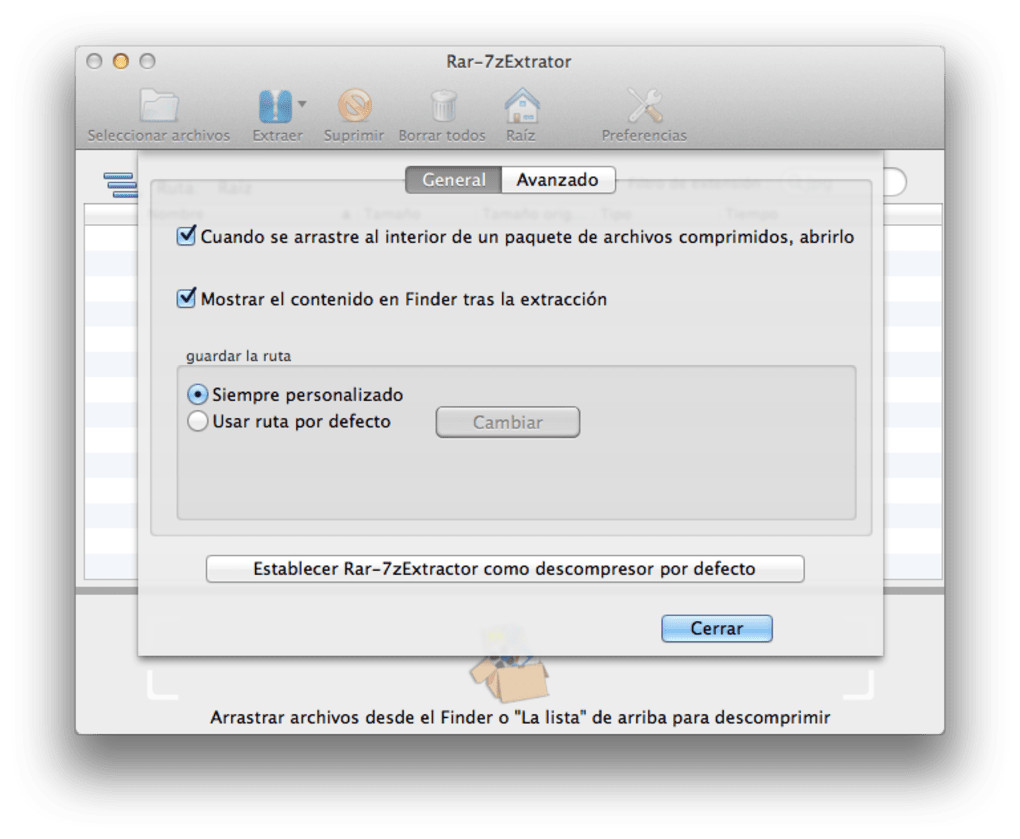
Task: Click the yellow minimize window button
Action: coord(121,61)
